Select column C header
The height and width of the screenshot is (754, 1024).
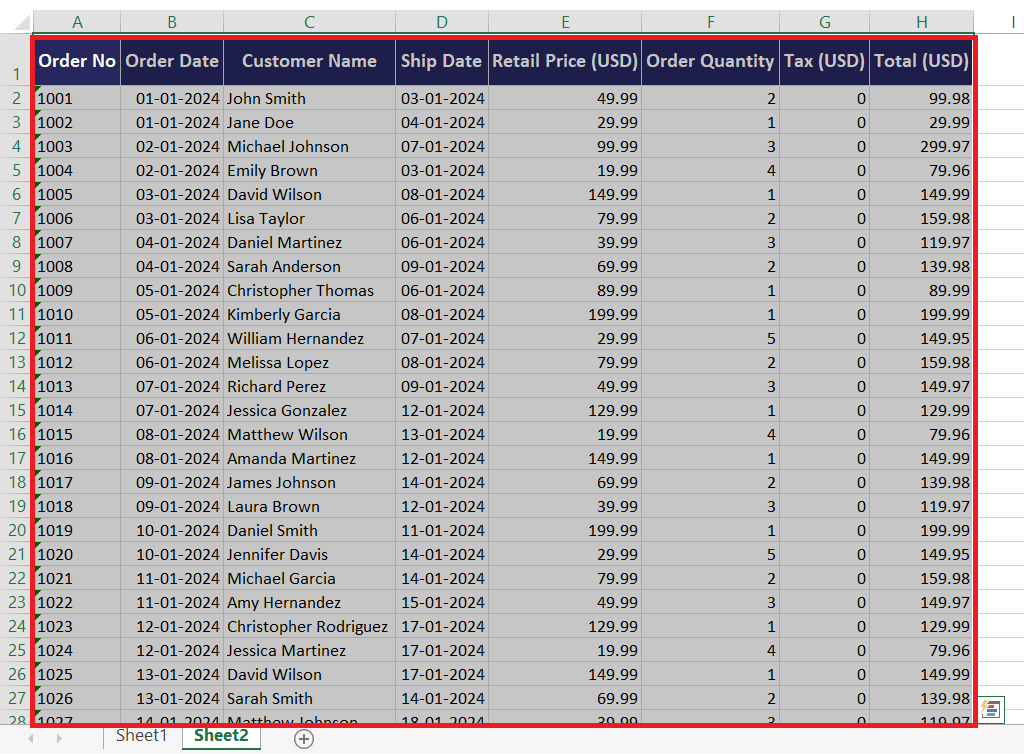pyautogui.click(x=310, y=22)
